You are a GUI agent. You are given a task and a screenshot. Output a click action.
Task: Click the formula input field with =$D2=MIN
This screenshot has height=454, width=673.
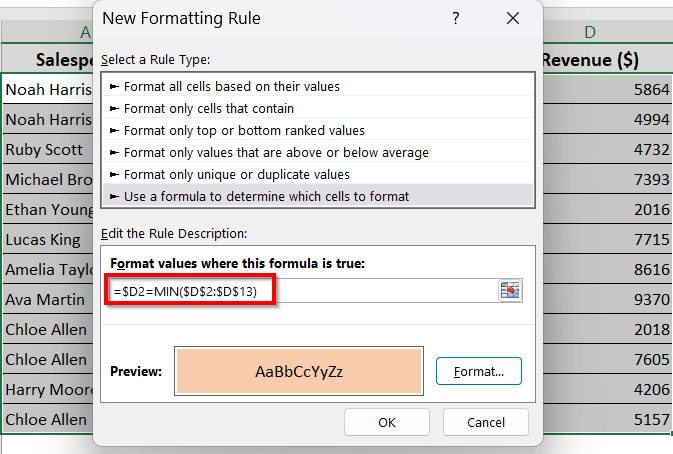coord(303,291)
